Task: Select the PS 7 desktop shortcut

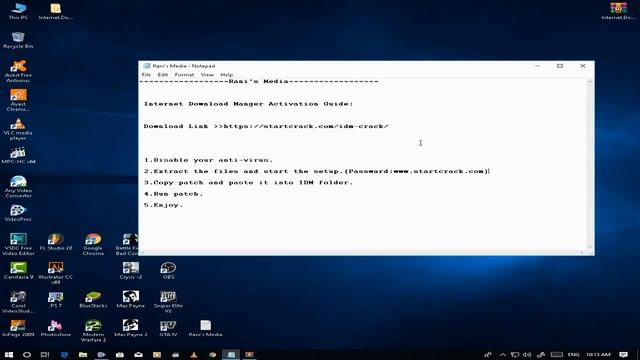Action: coord(56,300)
